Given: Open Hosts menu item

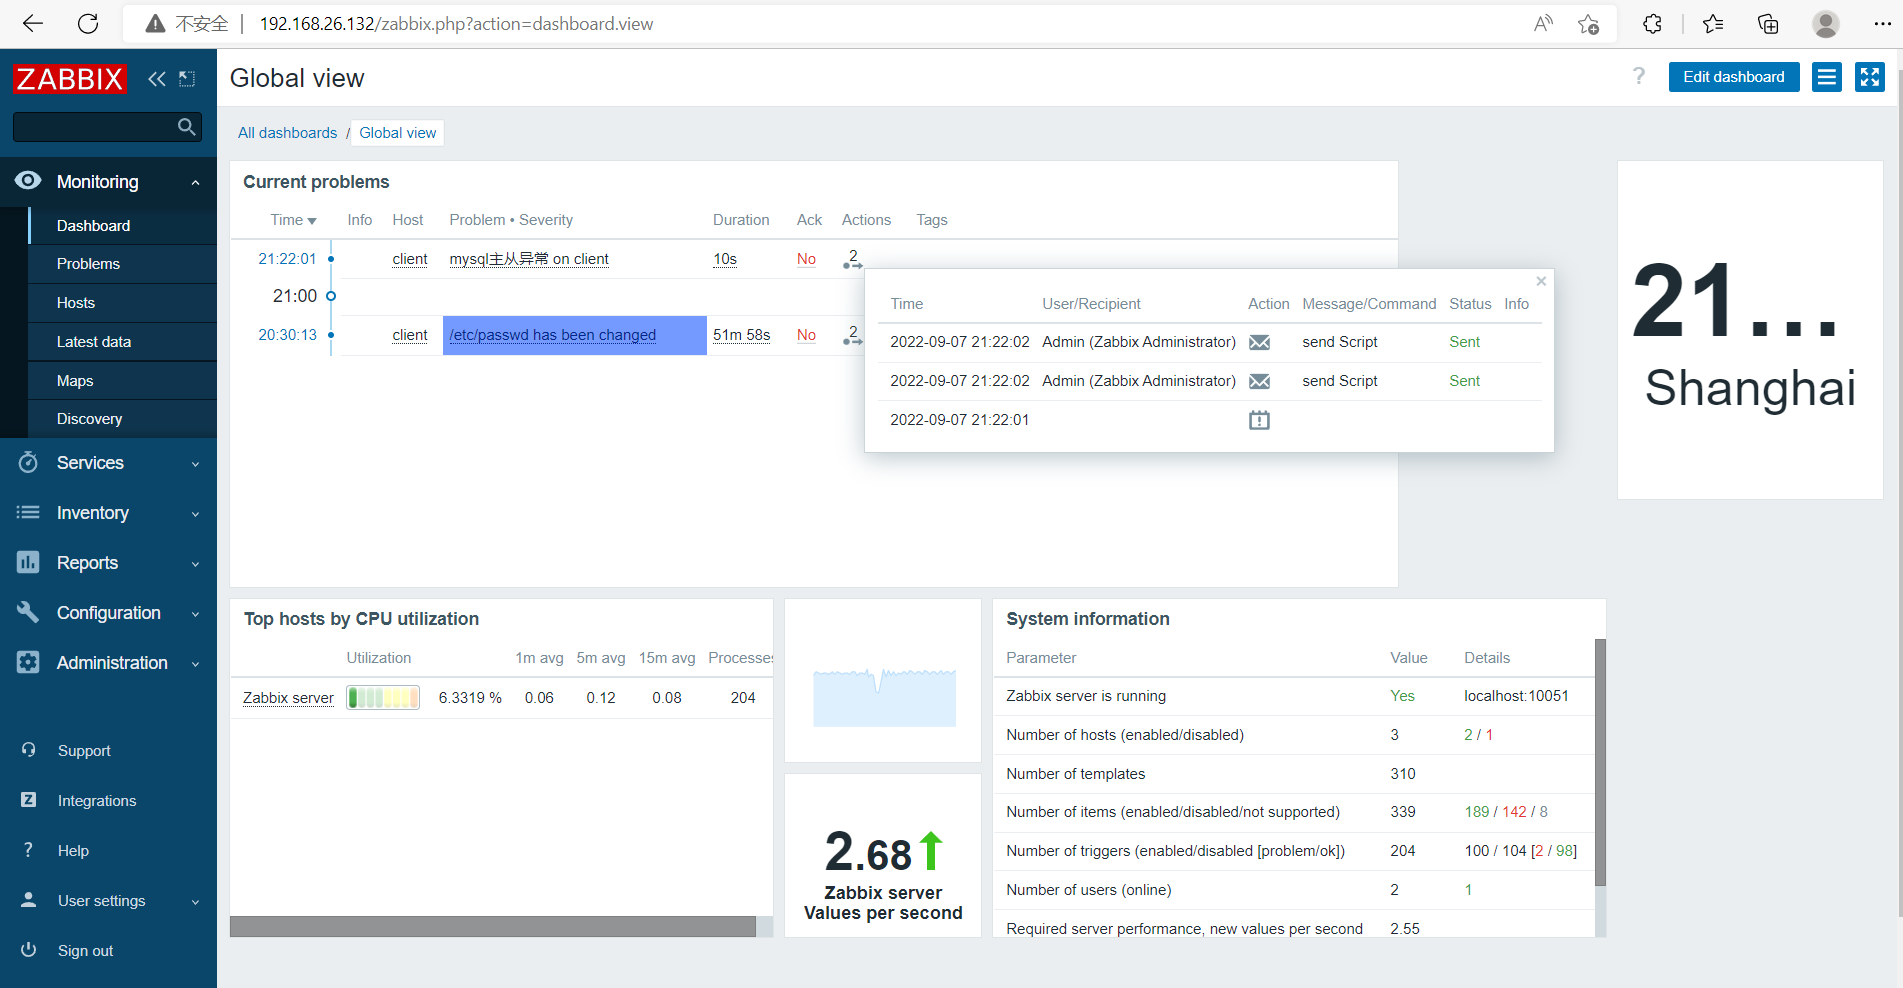Looking at the screenshot, I should tap(76, 303).
